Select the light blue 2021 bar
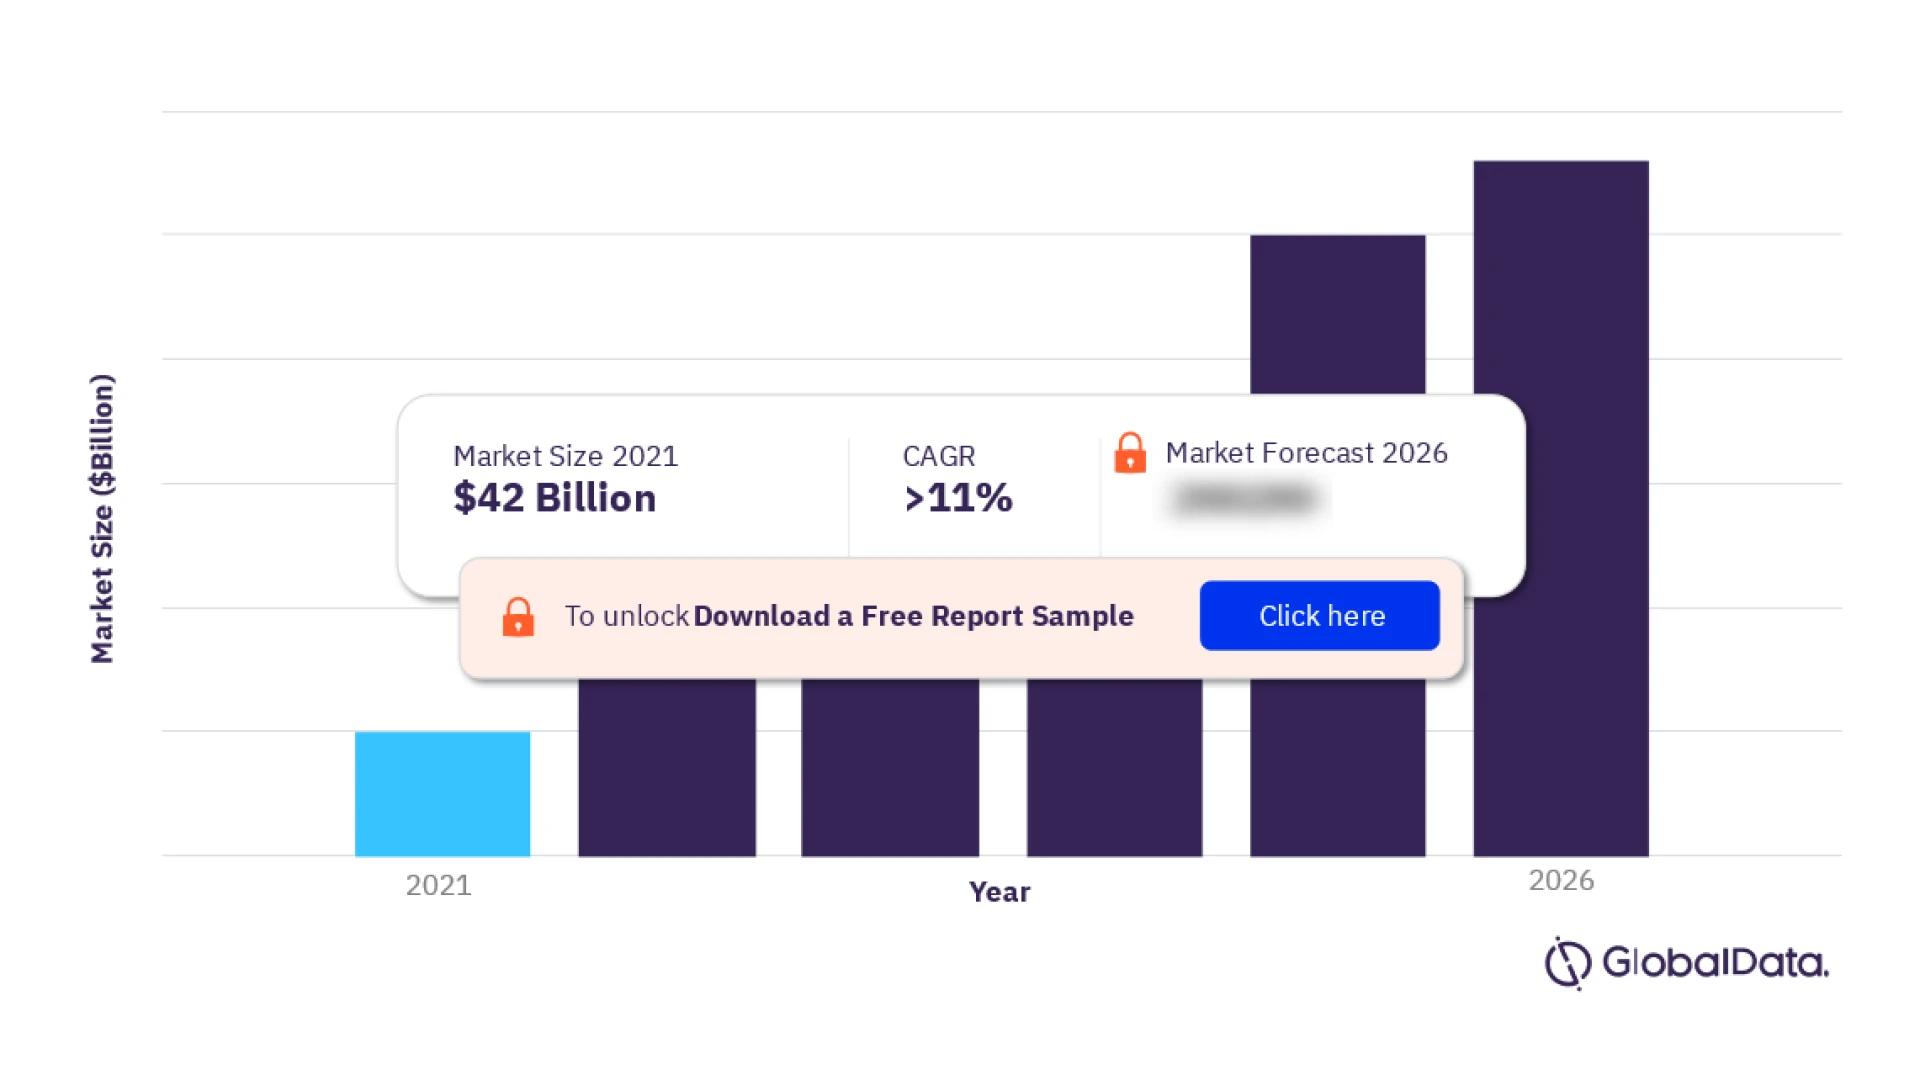Screen dimensions: 1920x1080 (x=442, y=793)
